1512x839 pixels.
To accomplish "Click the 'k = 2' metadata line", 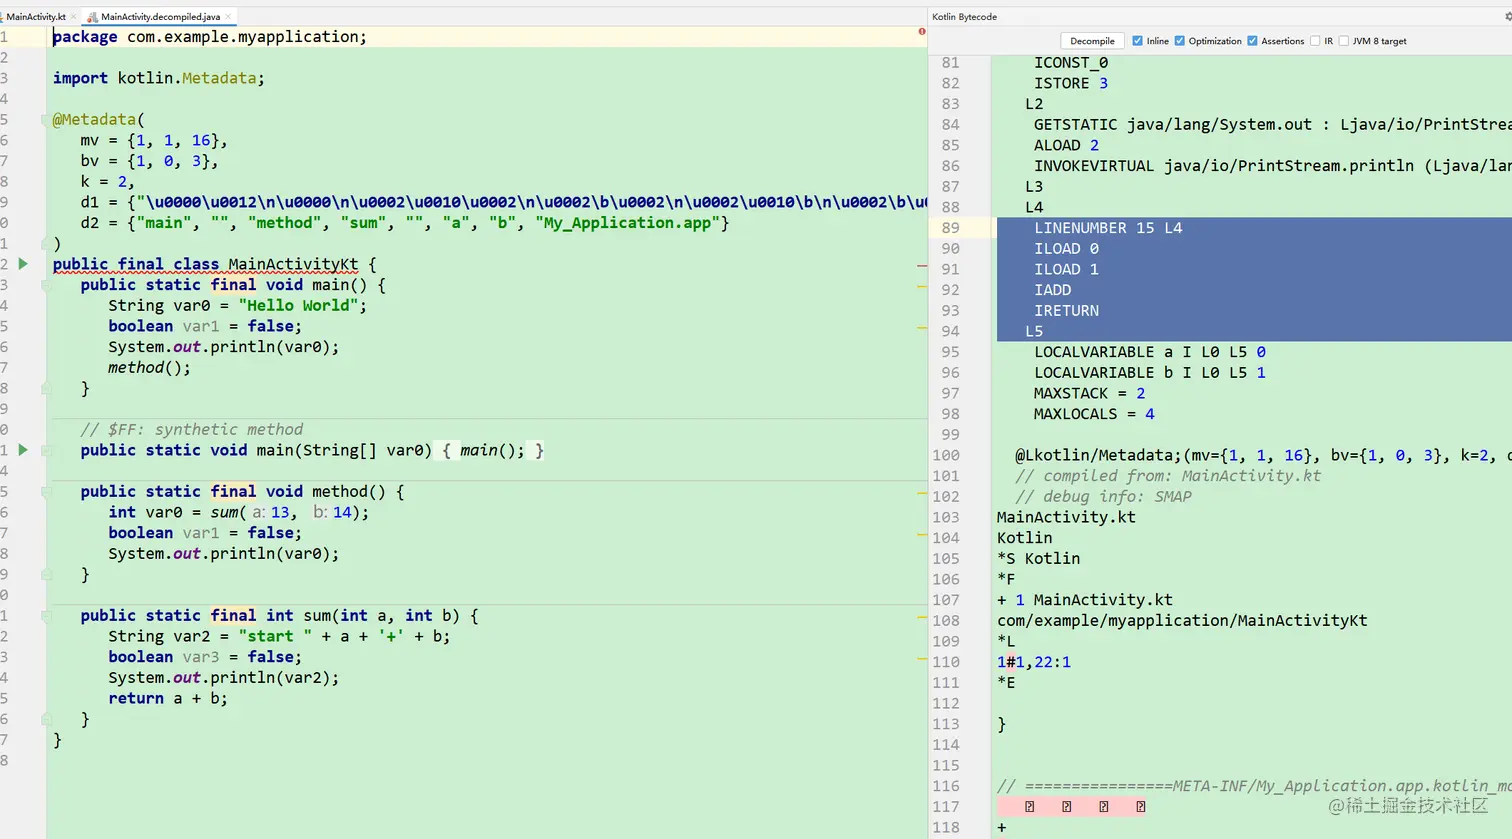I will [x=108, y=182].
